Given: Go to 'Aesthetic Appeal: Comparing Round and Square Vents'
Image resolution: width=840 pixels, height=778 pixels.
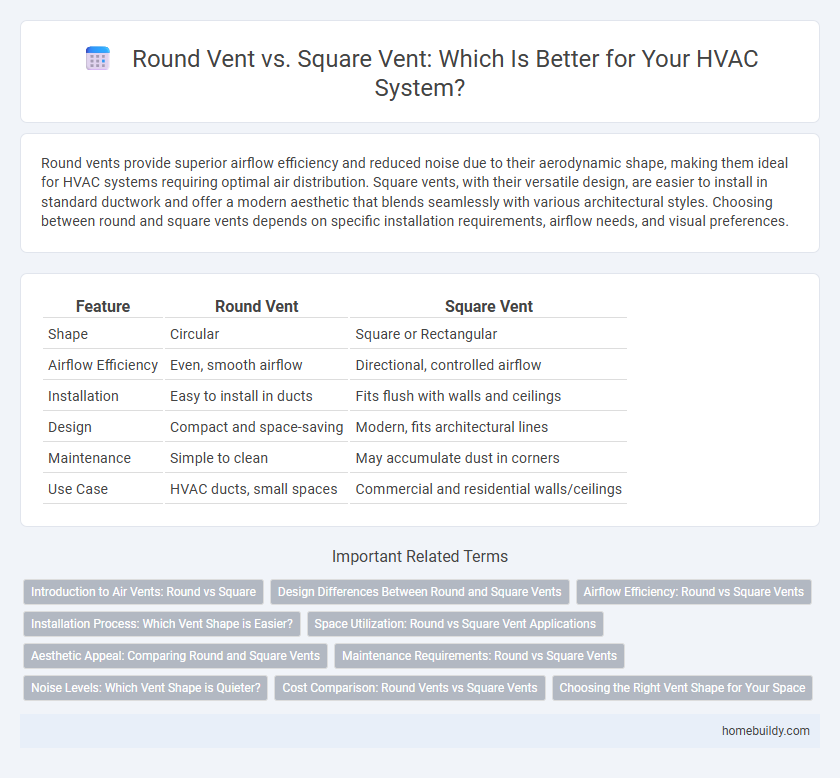Looking at the screenshot, I should coord(175,656).
